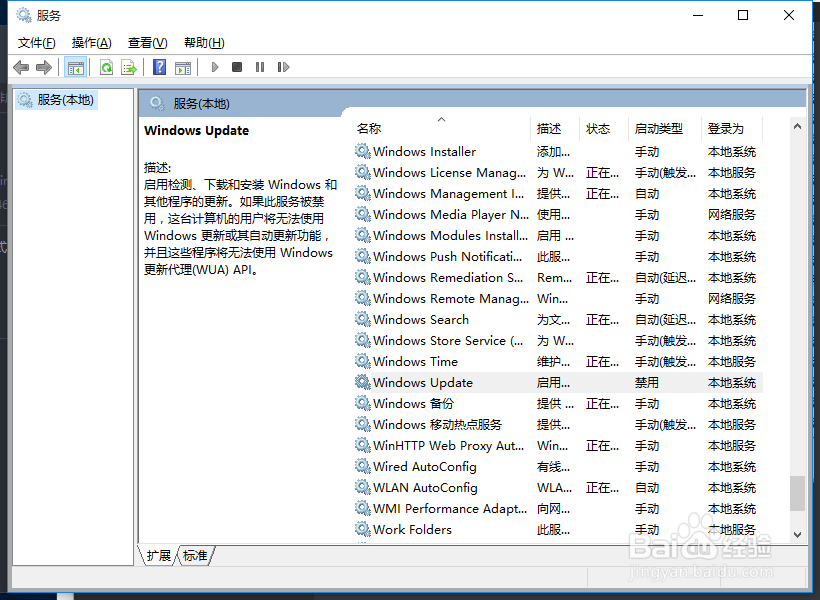Viewport: 820px width, 600px height.
Task: Click the gear icon of Windows Search row
Action: click(x=362, y=319)
